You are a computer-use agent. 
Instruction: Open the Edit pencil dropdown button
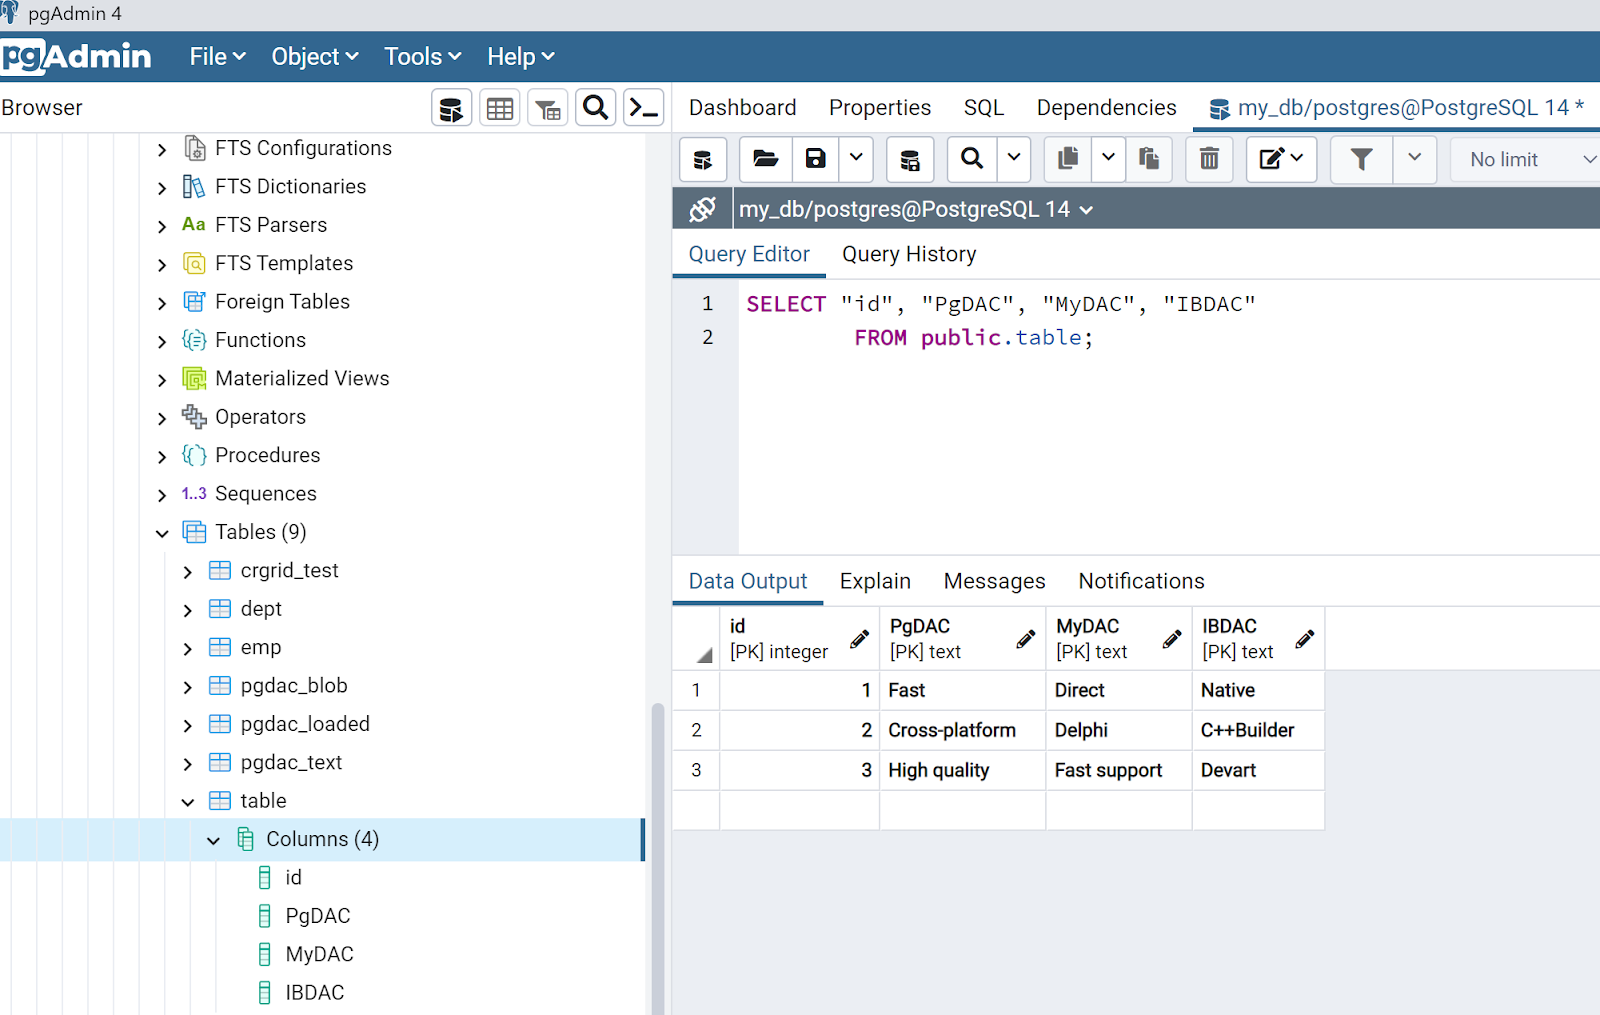click(x=1281, y=160)
